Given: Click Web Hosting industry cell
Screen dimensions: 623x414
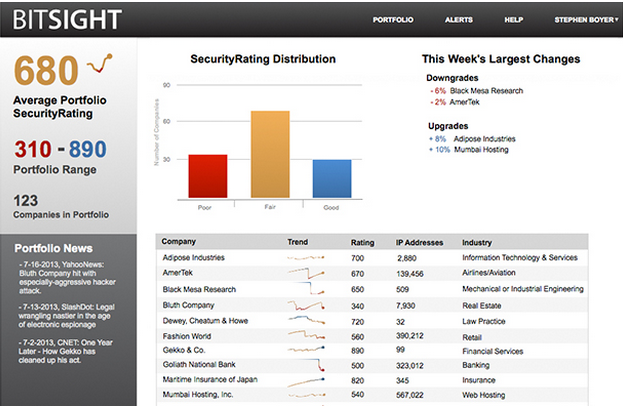Looking at the screenshot, I should click(x=484, y=395).
